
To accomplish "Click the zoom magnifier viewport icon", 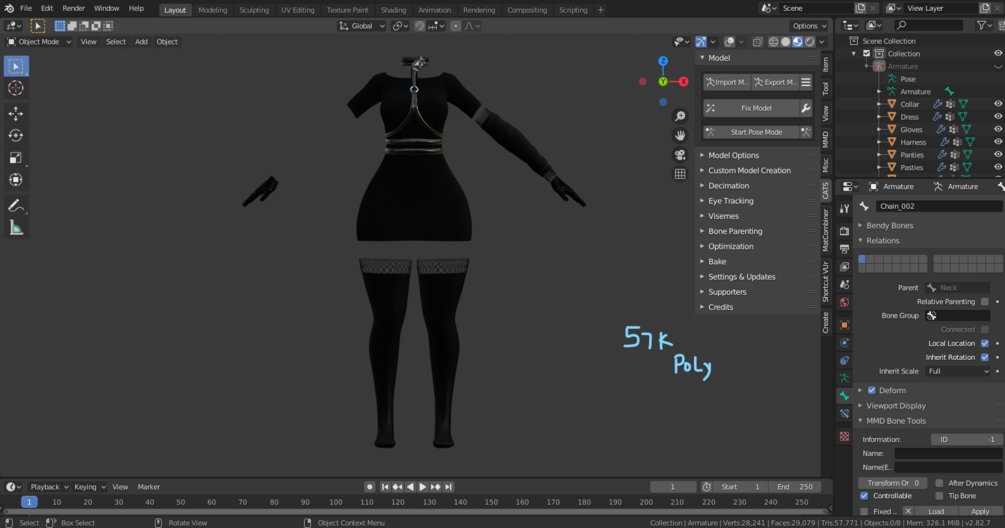I will pyautogui.click(x=680, y=116).
